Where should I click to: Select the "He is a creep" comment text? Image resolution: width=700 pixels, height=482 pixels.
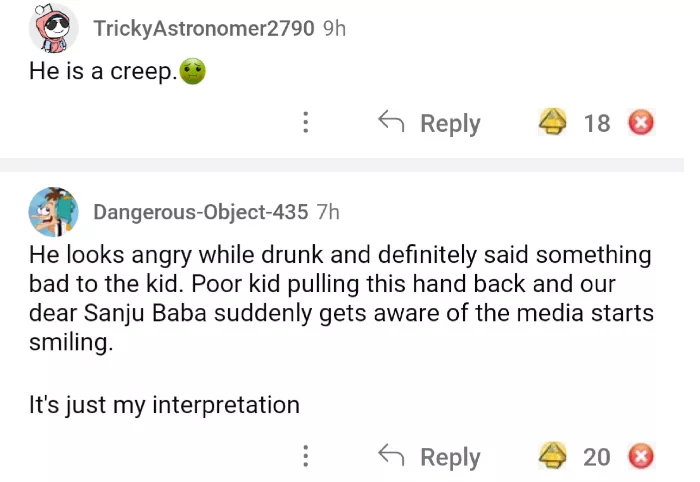point(102,73)
